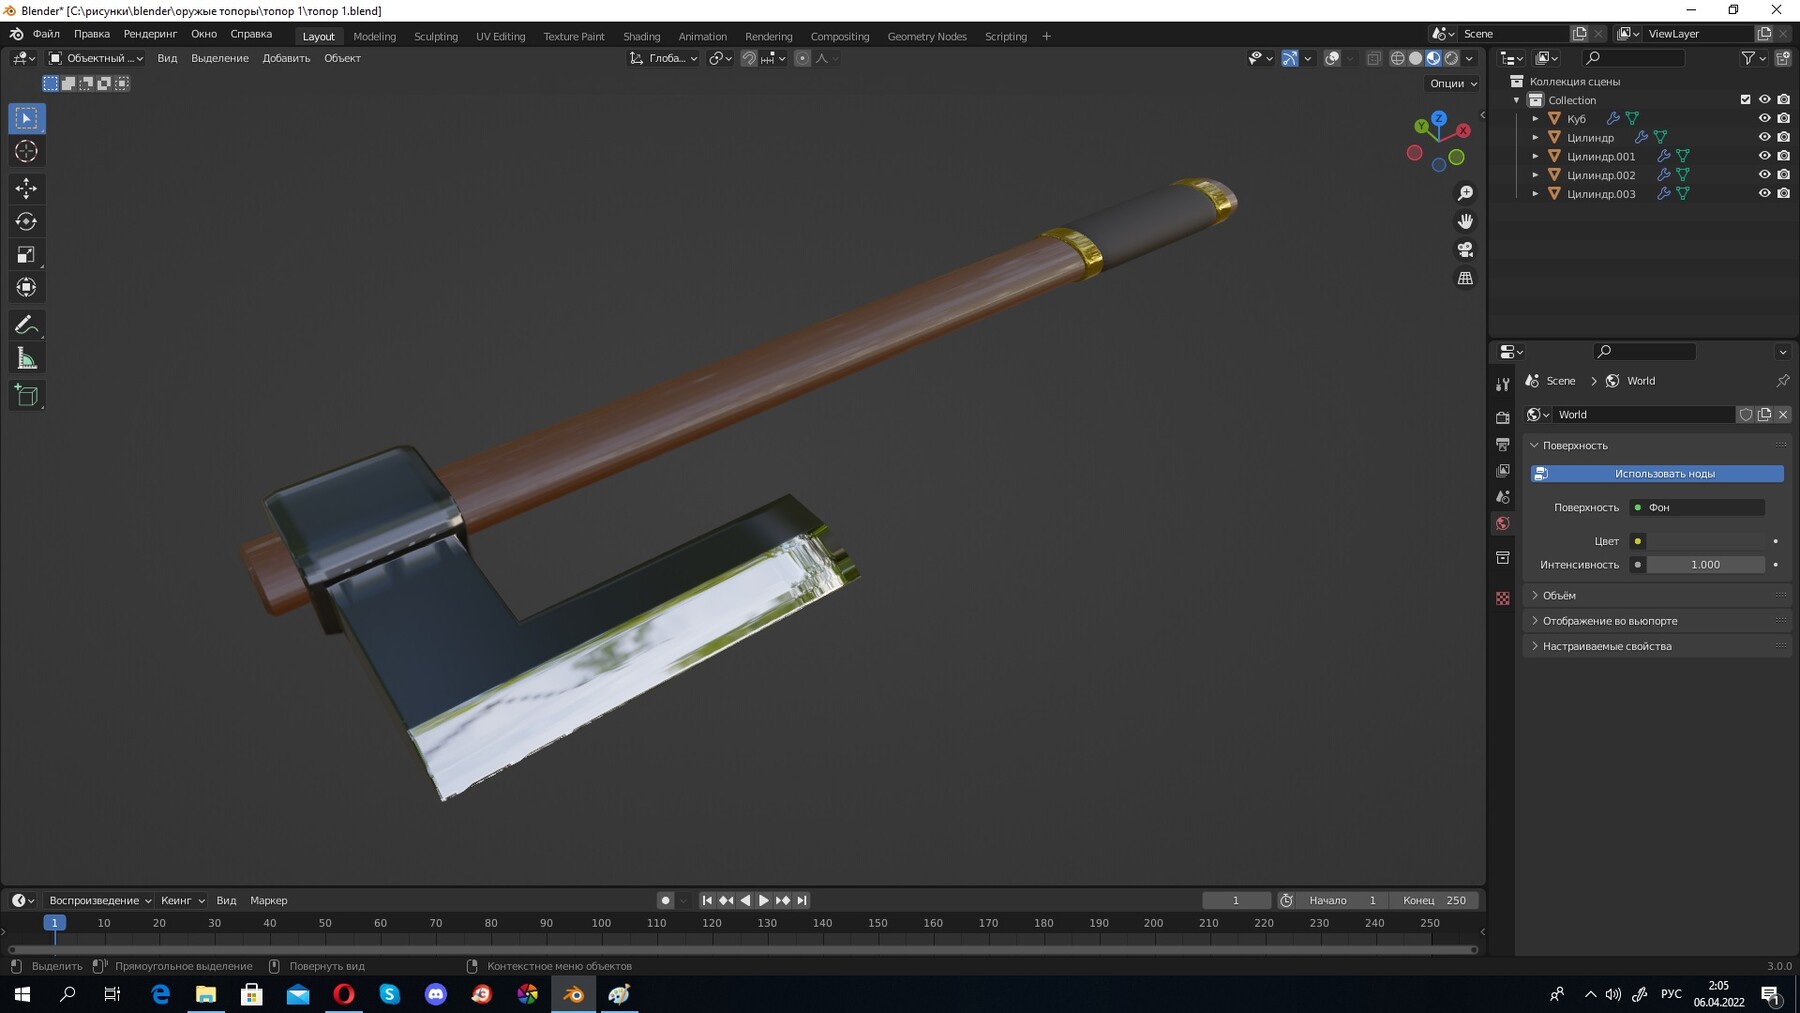Select the Annotate tool
The height and width of the screenshot is (1013, 1800).
(26, 323)
